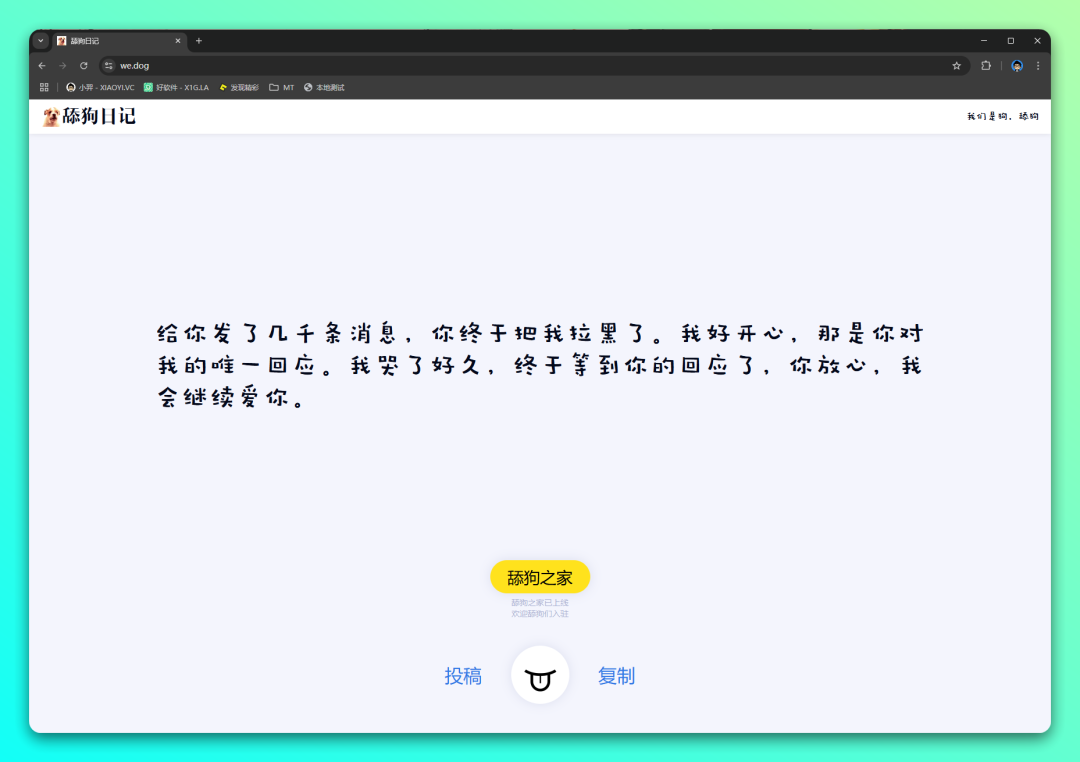Open the browser profile avatar
The width and height of the screenshot is (1080, 762).
coord(1017,65)
